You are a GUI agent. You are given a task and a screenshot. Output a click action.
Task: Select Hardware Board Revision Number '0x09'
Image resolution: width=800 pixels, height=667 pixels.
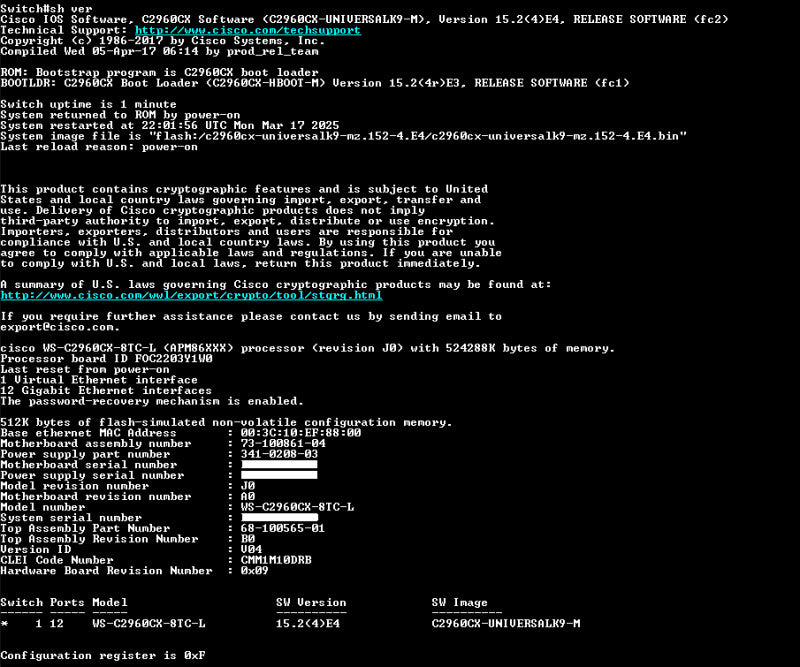point(255,571)
